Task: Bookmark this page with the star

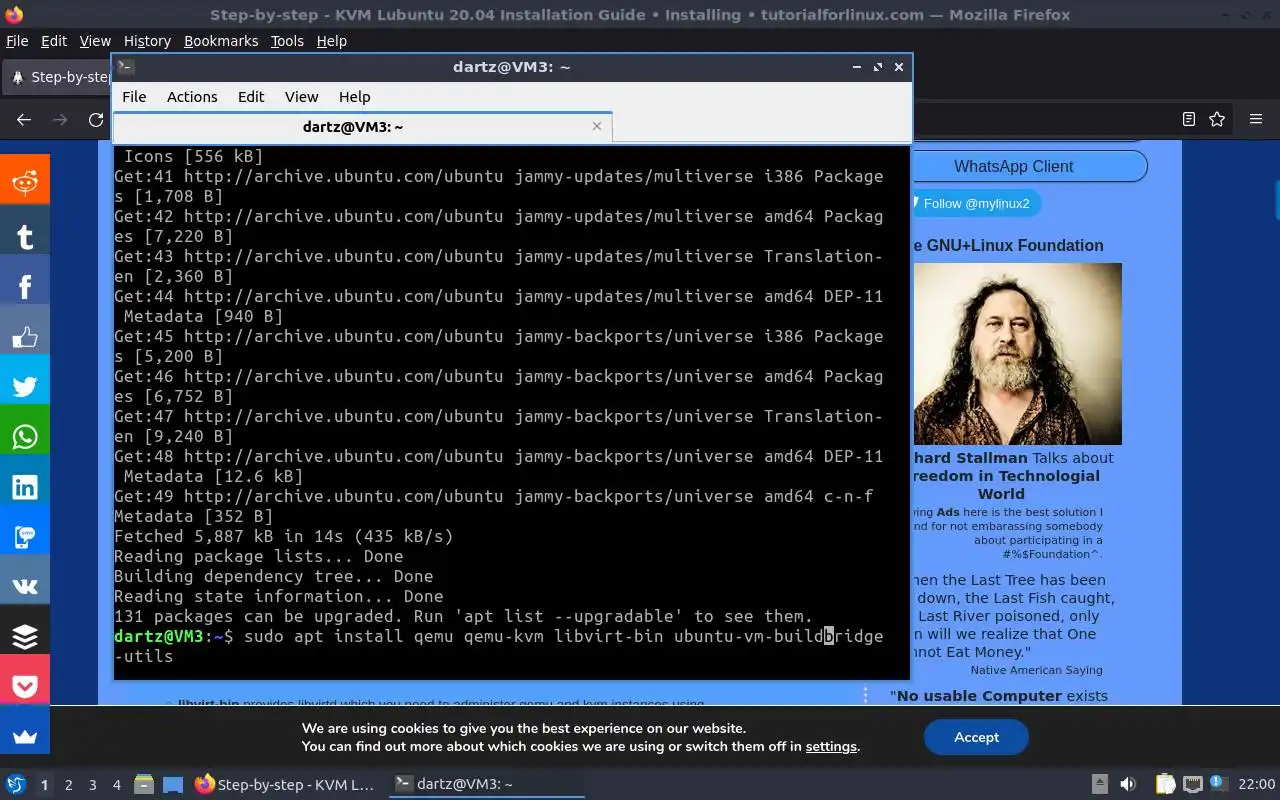Action: click(x=1217, y=119)
